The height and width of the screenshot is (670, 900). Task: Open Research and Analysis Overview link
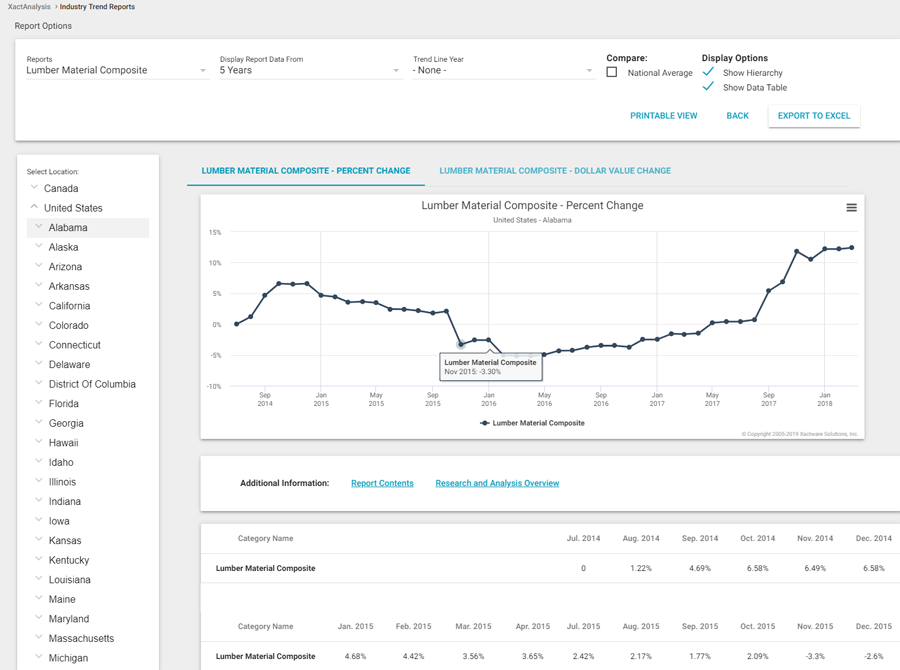(x=497, y=483)
